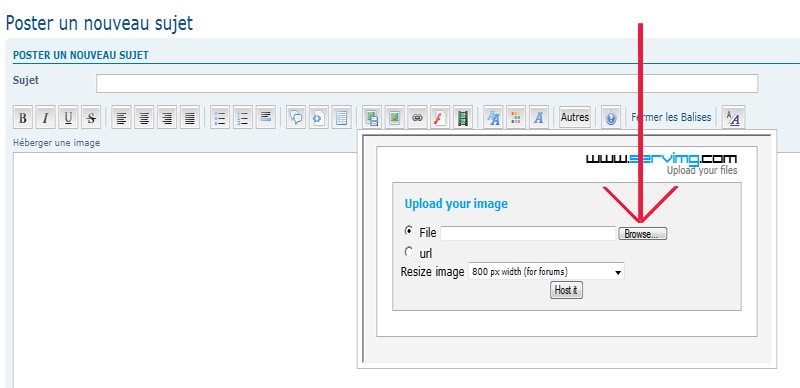This screenshot has width=800, height=388.
Task: Open the Autres menu button
Action: [x=575, y=117]
